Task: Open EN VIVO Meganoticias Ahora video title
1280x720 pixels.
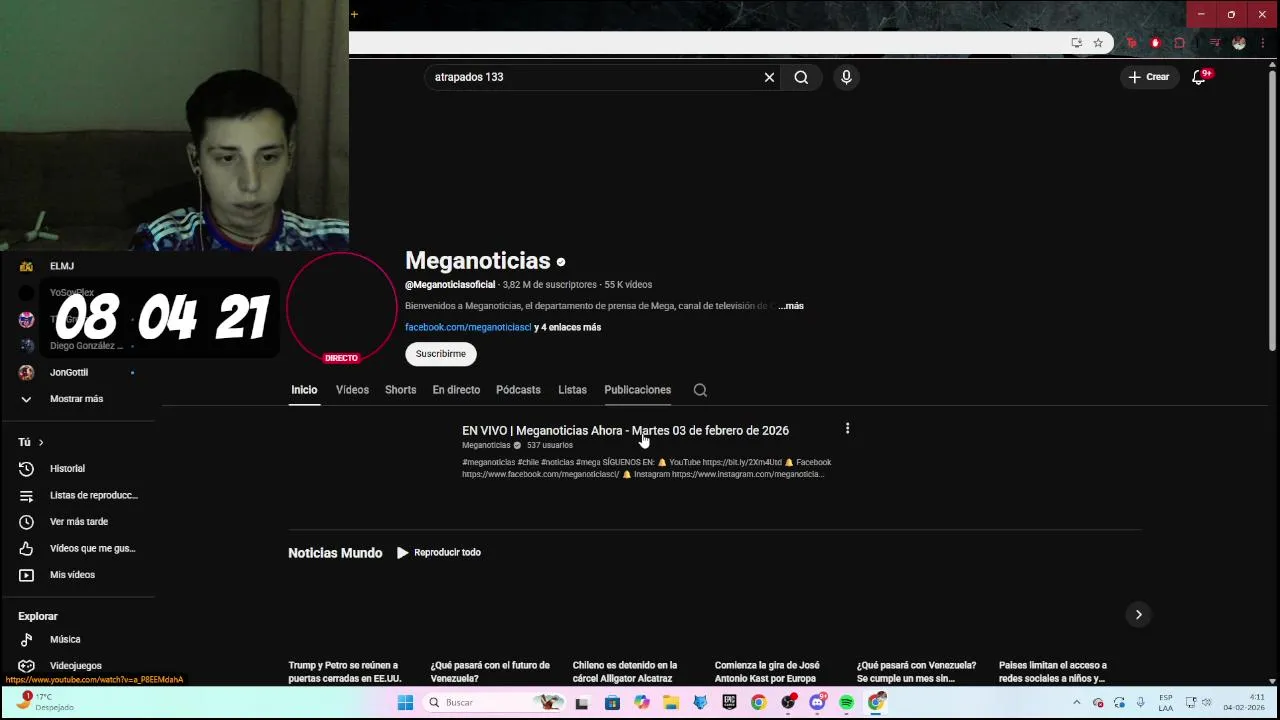Action: coord(625,430)
